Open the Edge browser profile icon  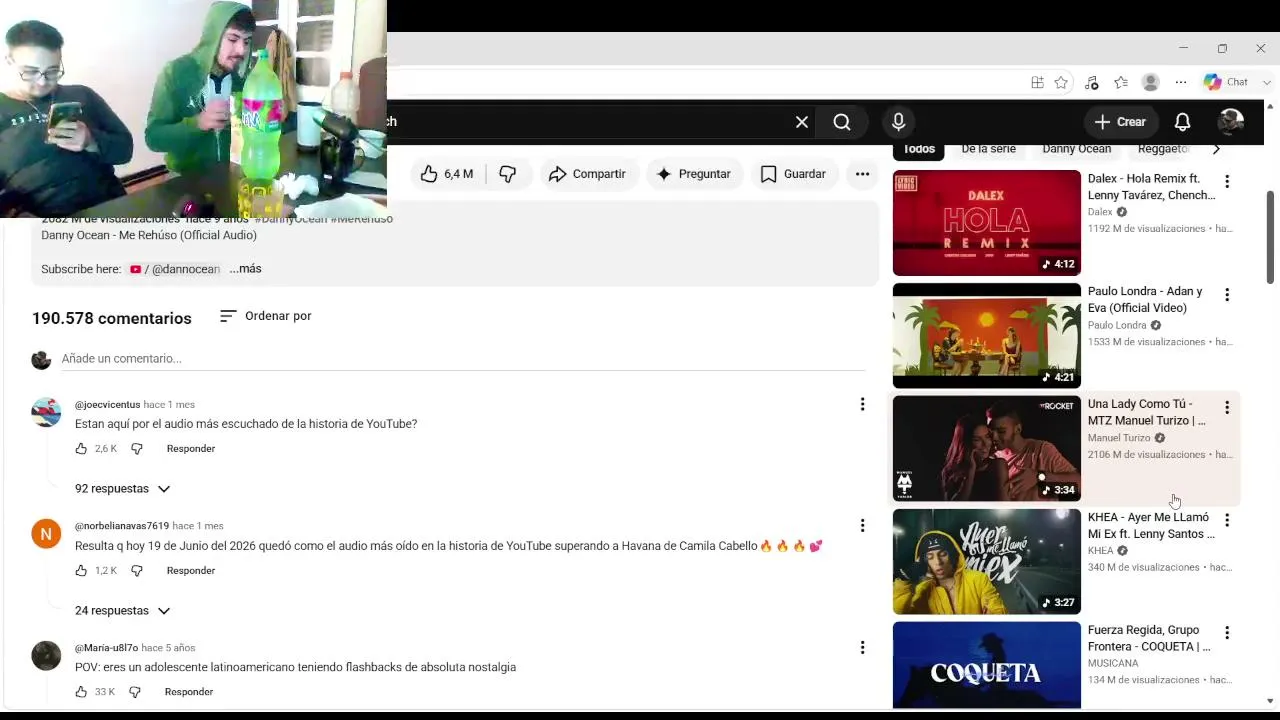pyautogui.click(x=1151, y=82)
